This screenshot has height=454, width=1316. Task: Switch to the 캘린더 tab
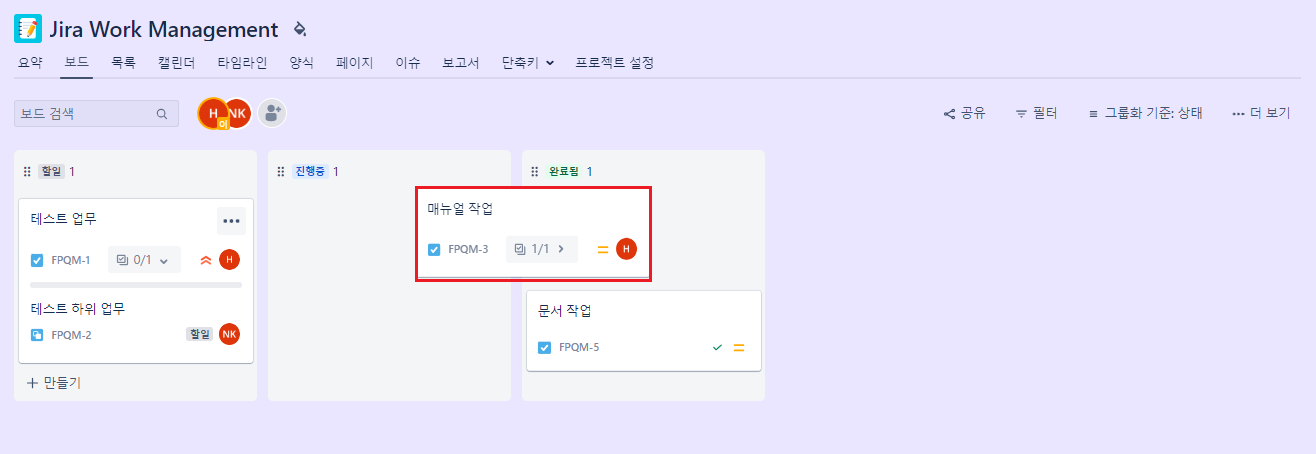176,62
